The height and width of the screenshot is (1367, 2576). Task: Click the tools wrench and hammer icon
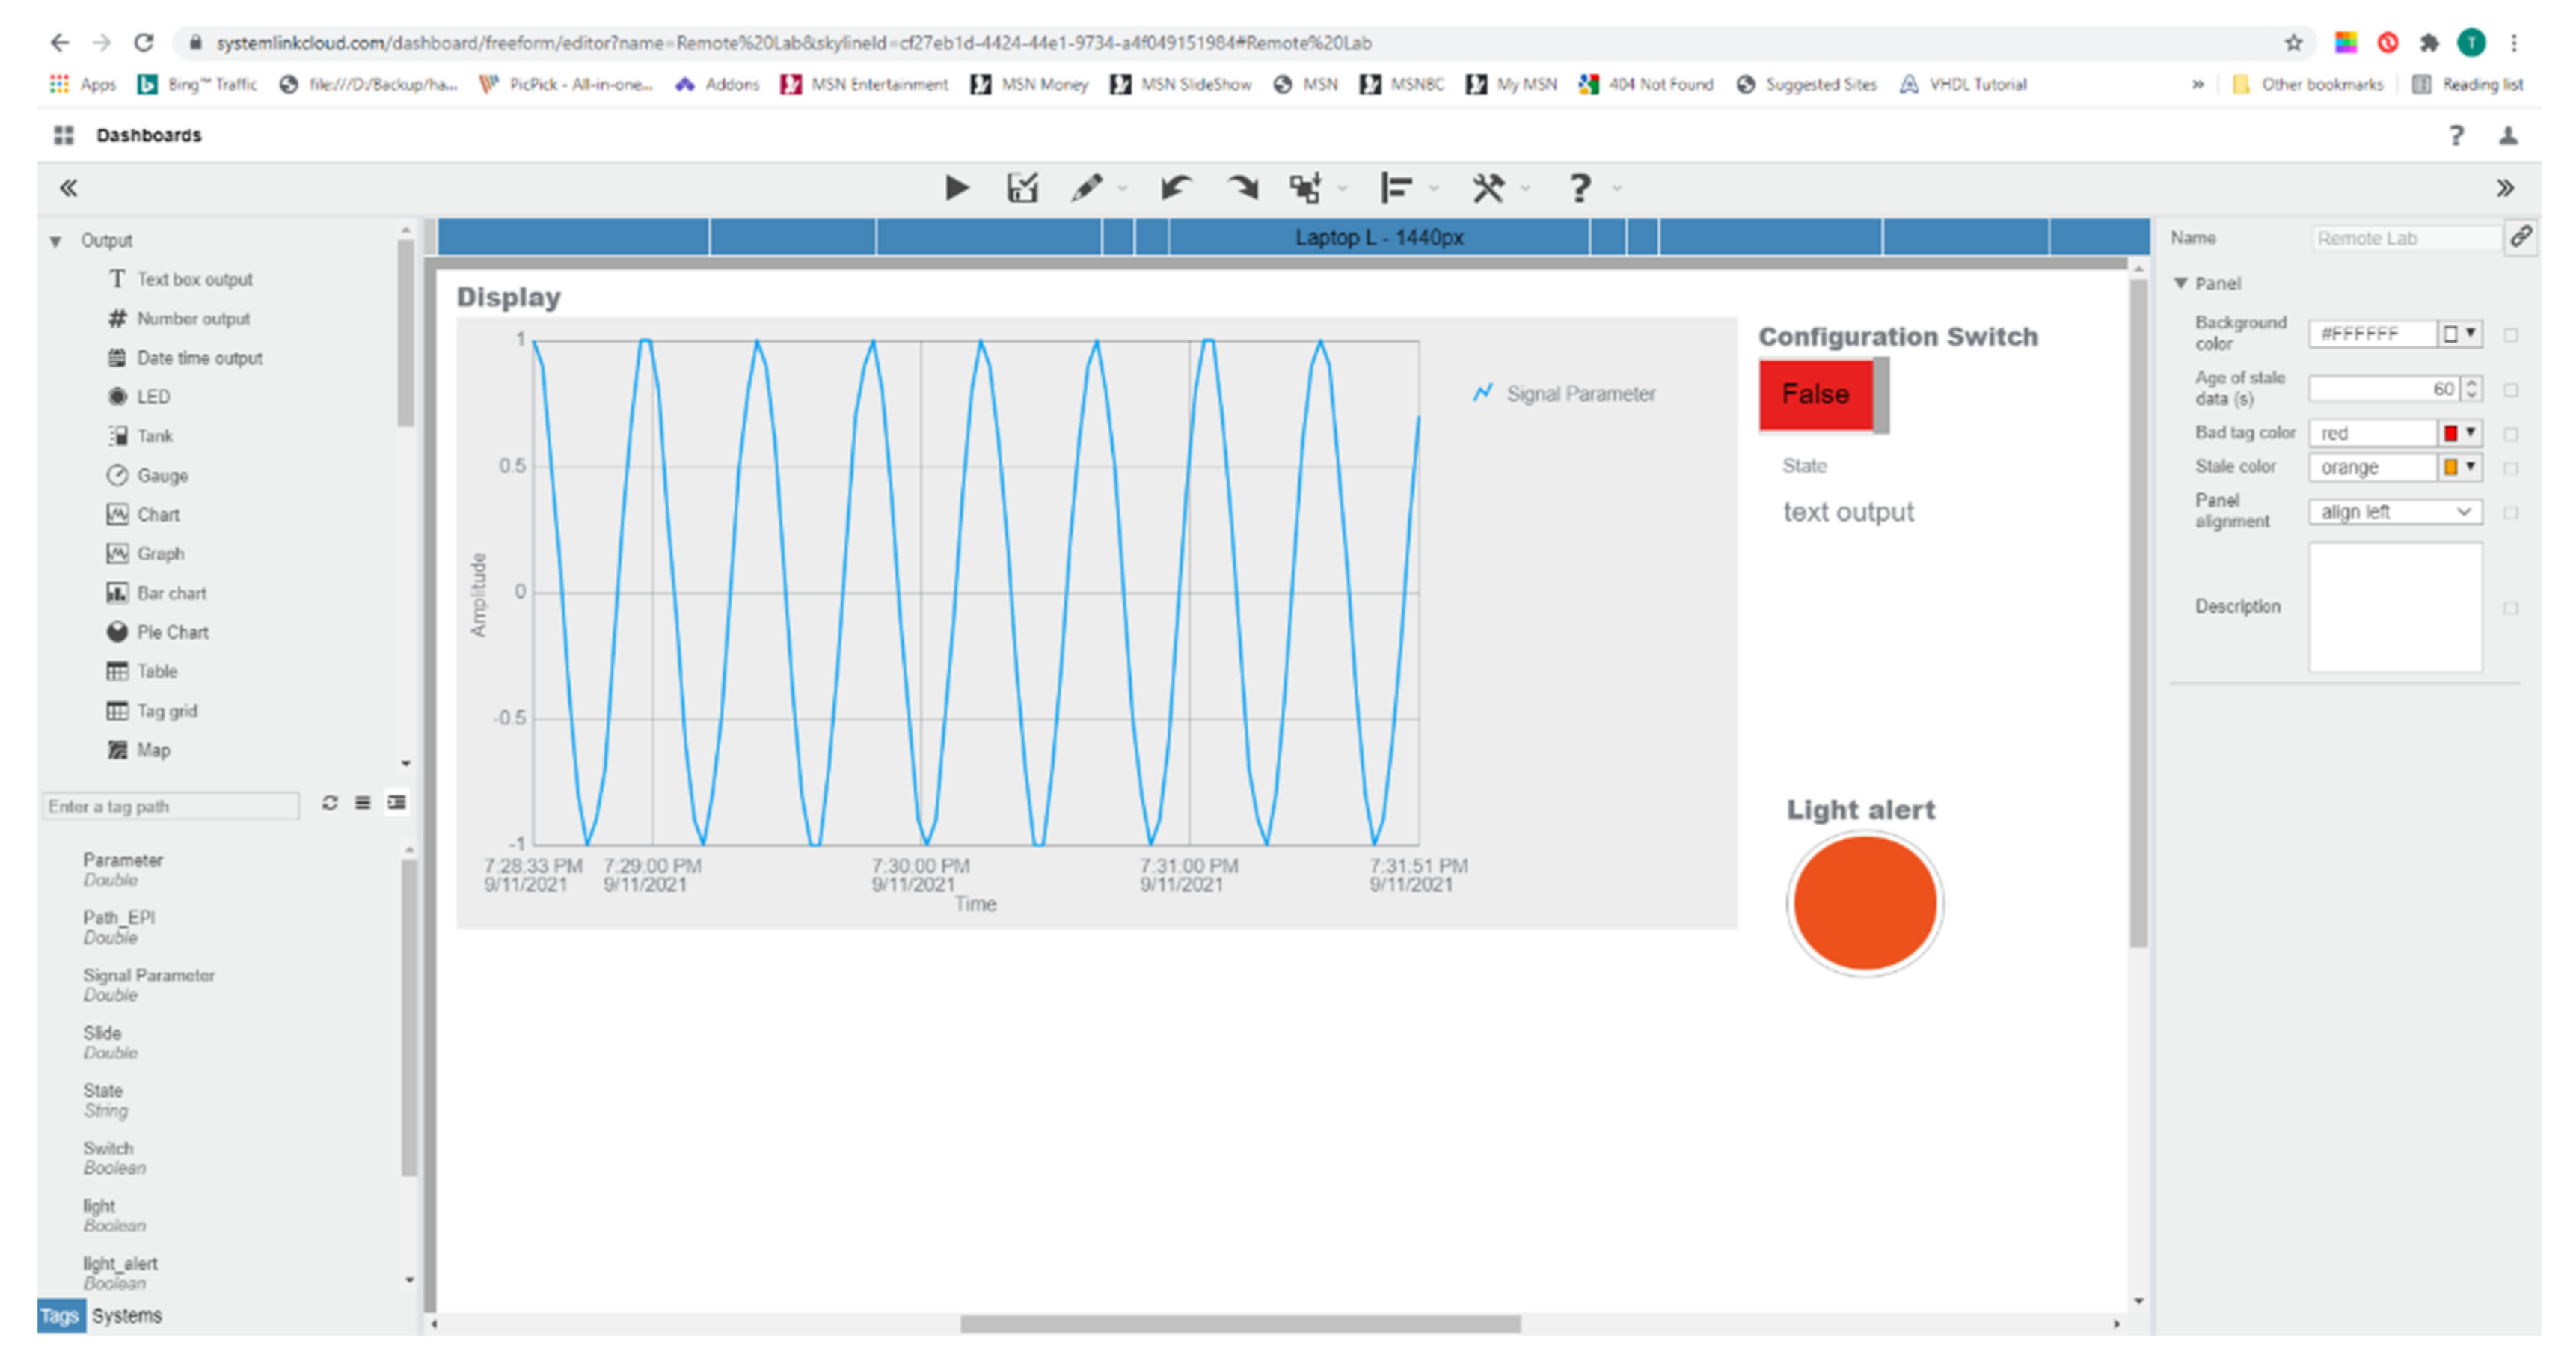(x=1488, y=187)
